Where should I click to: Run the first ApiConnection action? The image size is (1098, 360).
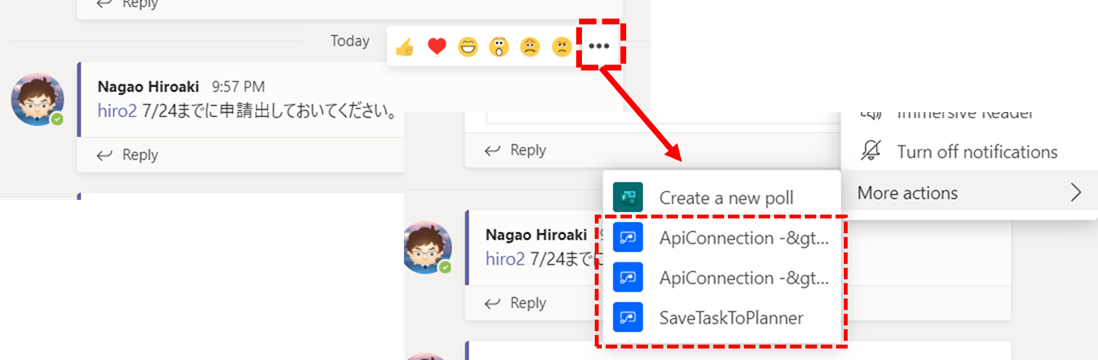[x=721, y=238]
